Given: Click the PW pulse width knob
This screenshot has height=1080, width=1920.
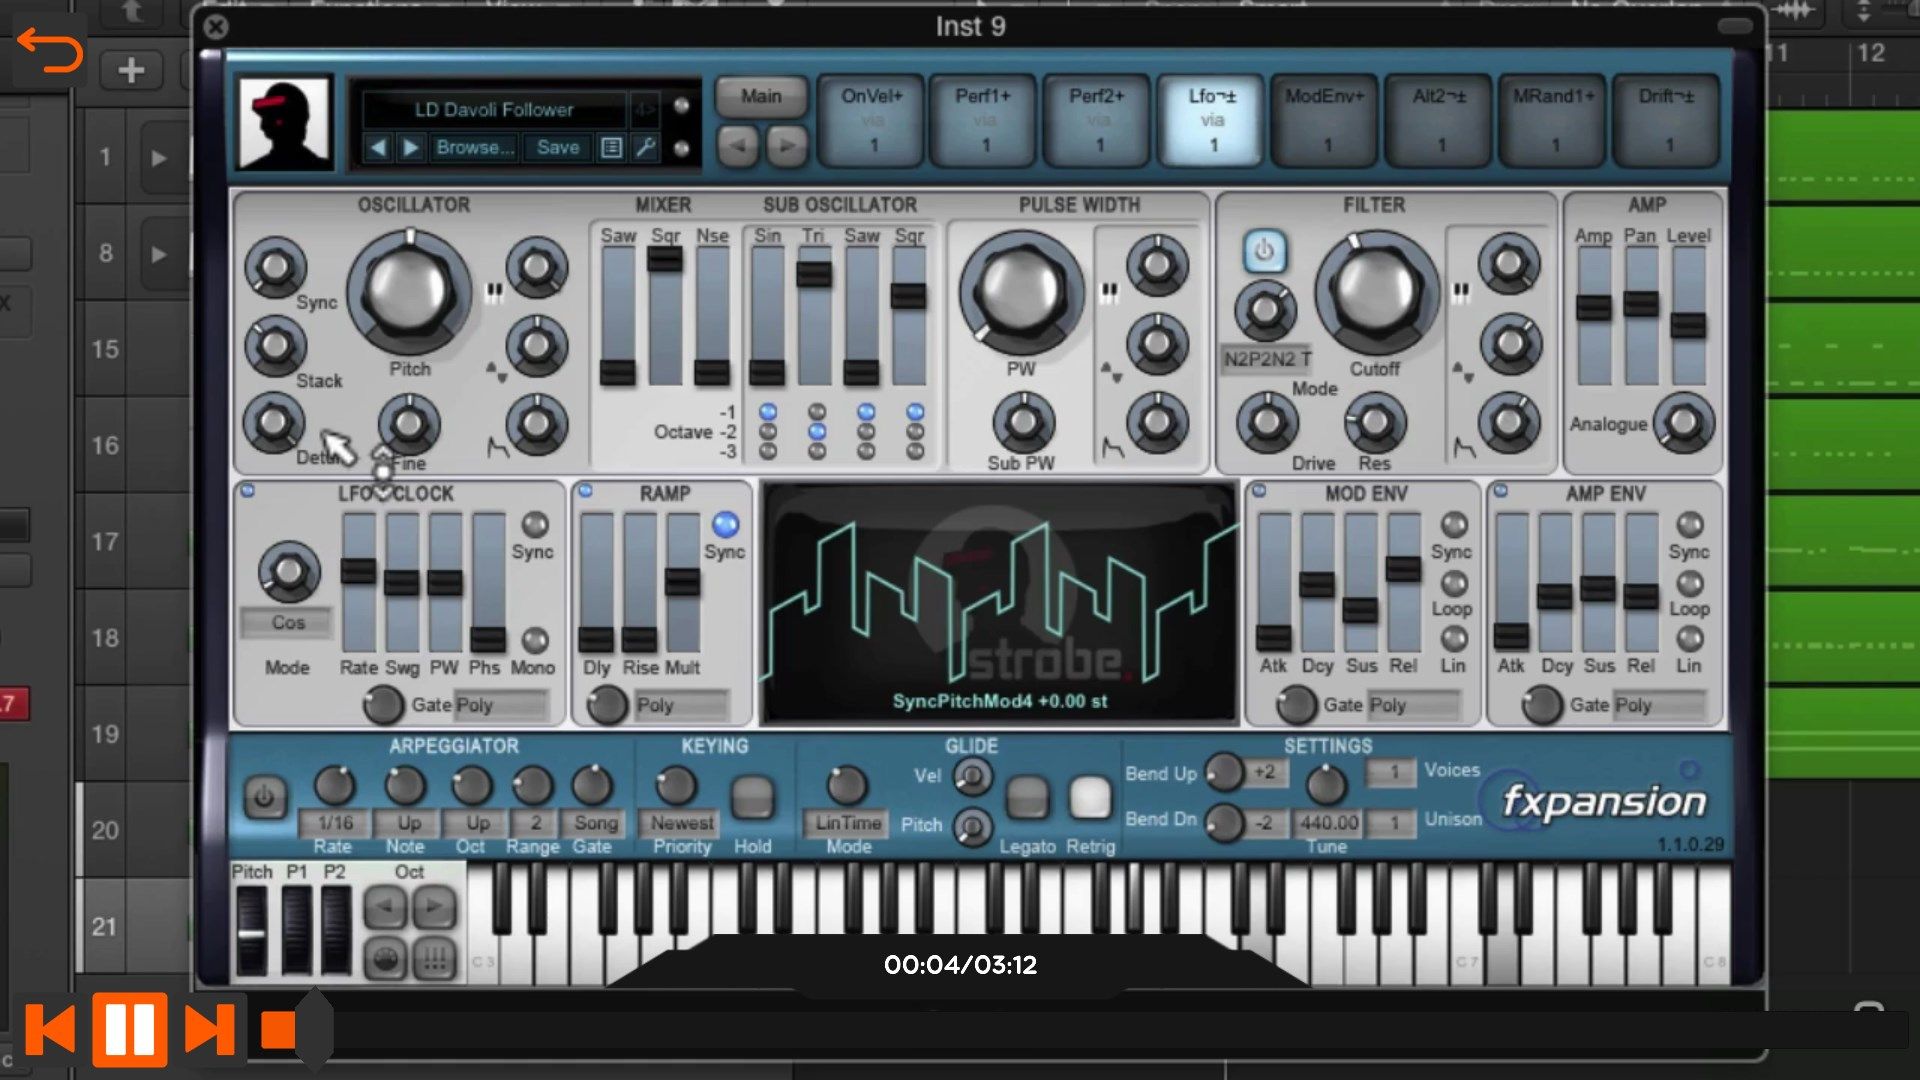Looking at the screenshot, I should 1021,291.
